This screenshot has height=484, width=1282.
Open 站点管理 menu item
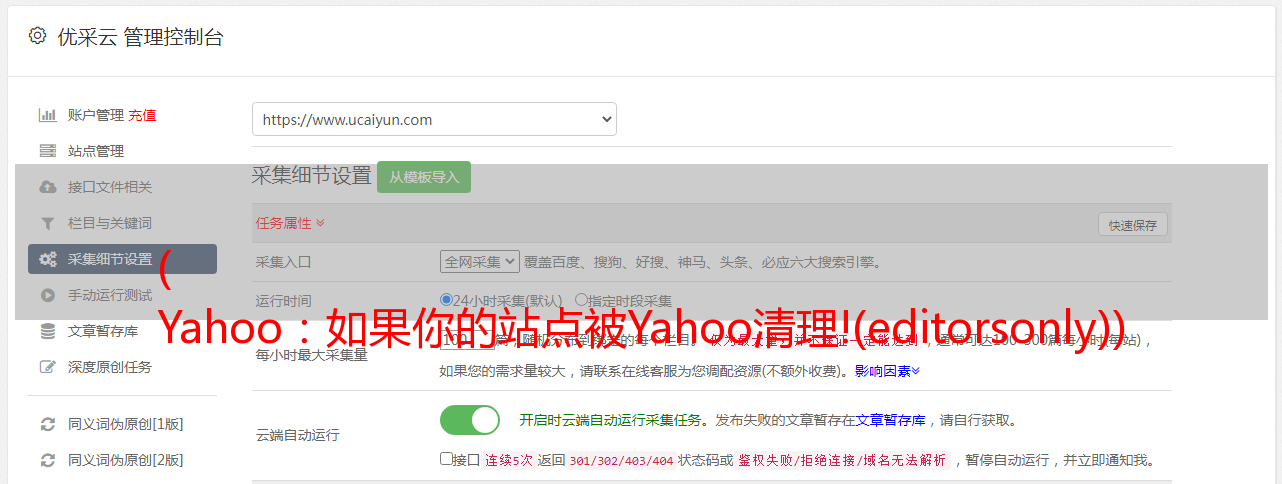tap(96, 151)
